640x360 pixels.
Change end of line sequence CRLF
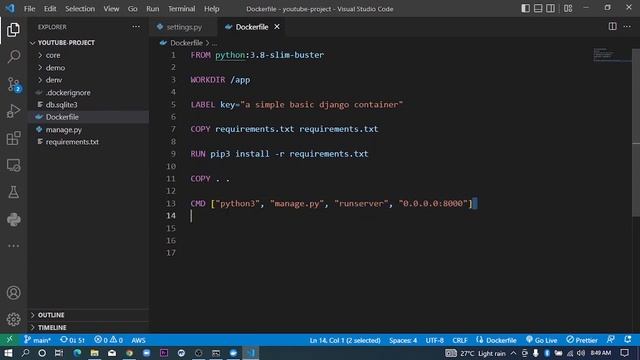point(460,340)
